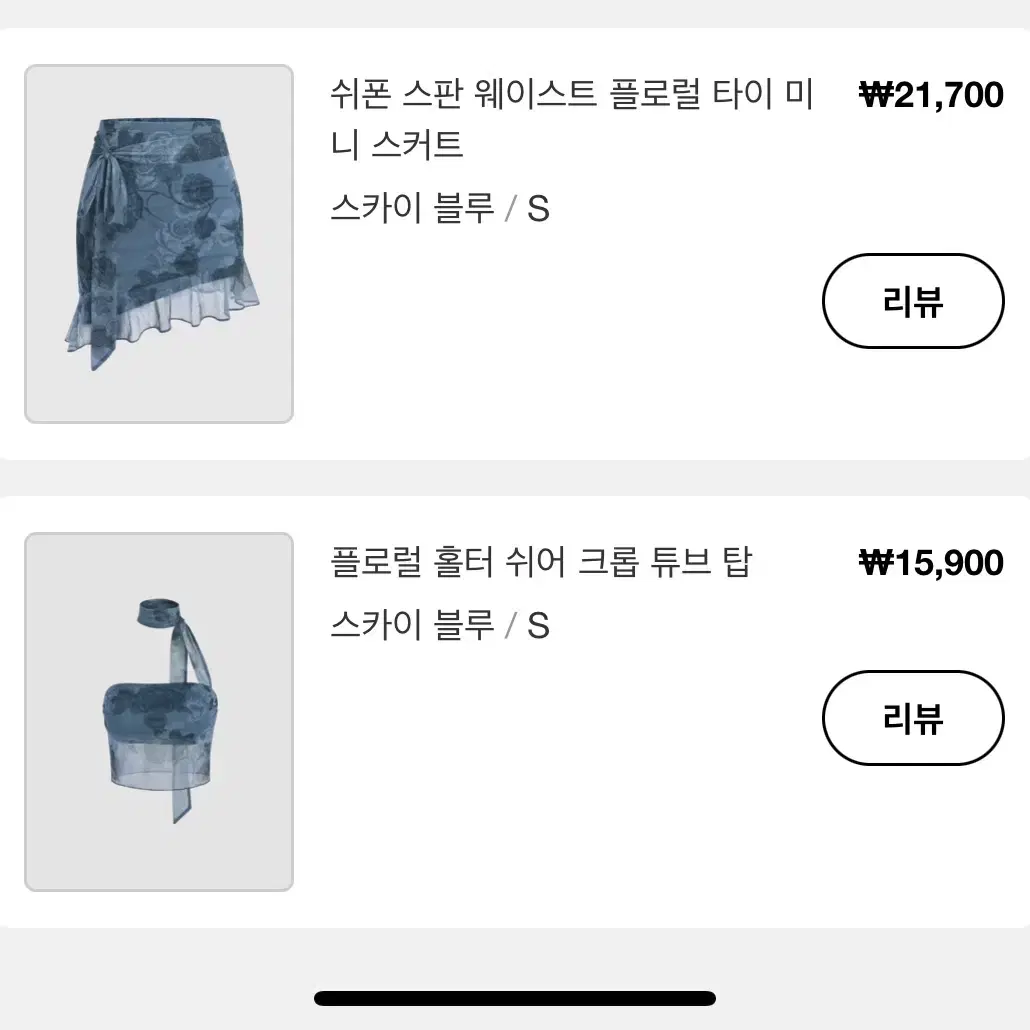Tap 니 스커트 on the title's second line
The image size is (1030, 1030).
click(x=397, y=144)
